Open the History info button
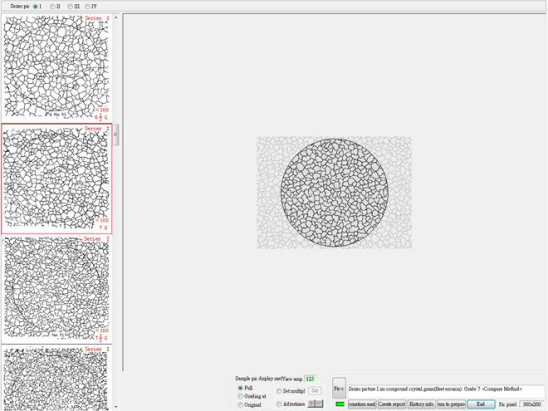Screen dimensions: 548x411 [421, 404]
